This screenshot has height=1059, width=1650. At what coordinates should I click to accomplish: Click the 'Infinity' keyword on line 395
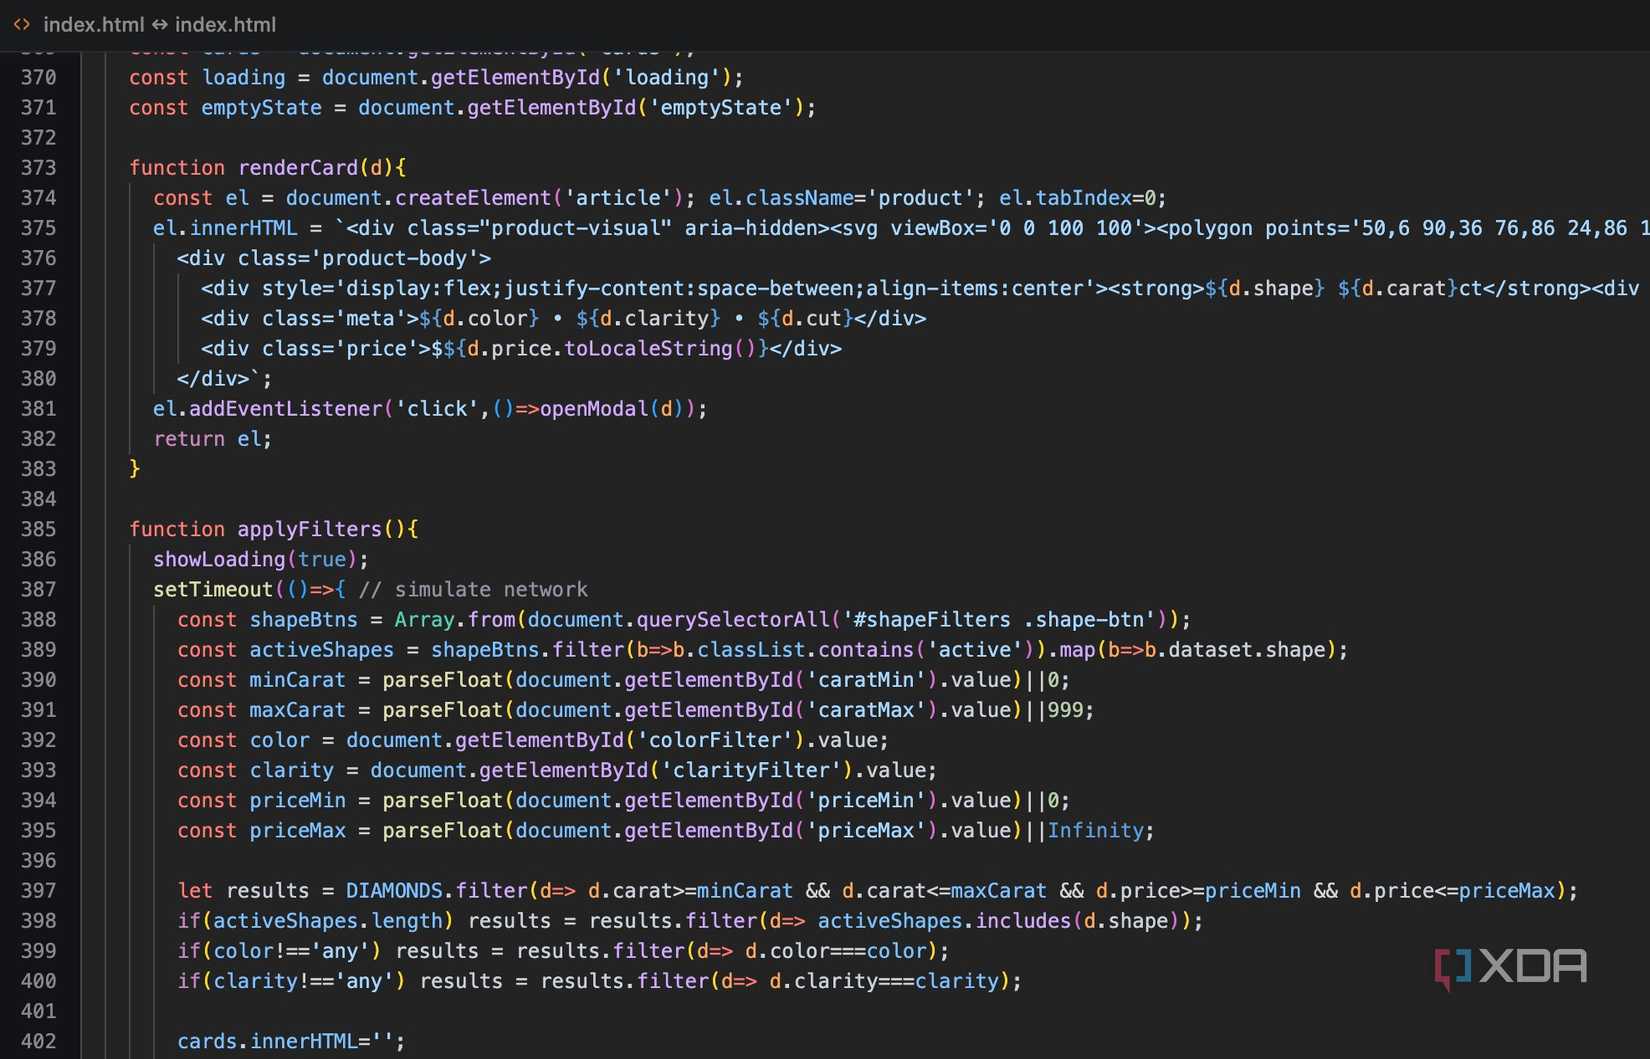click(x=1095, y=831)
